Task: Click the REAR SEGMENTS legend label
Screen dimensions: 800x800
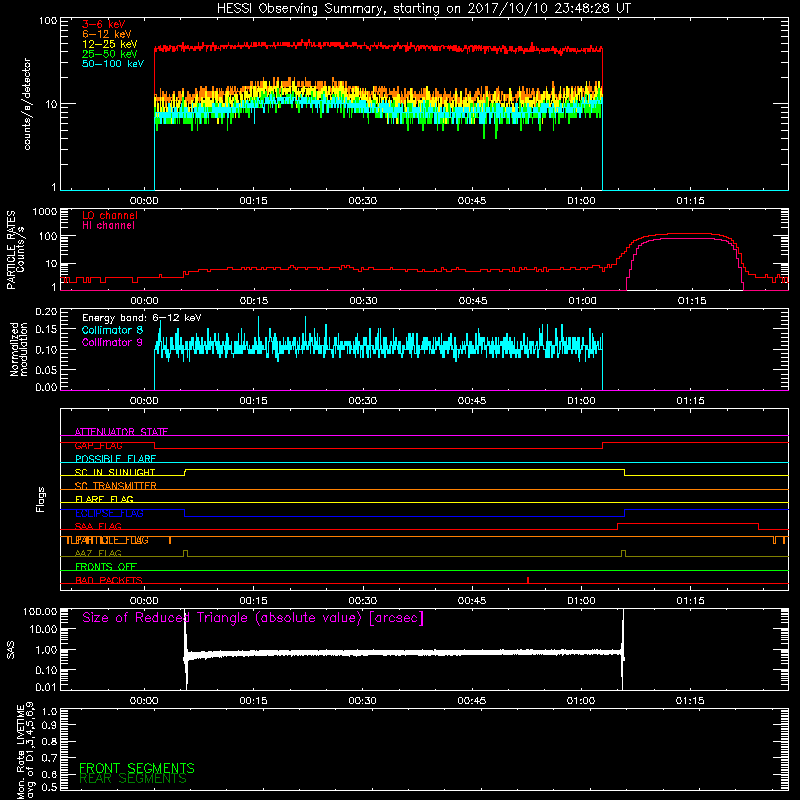Action: [133, 779]
